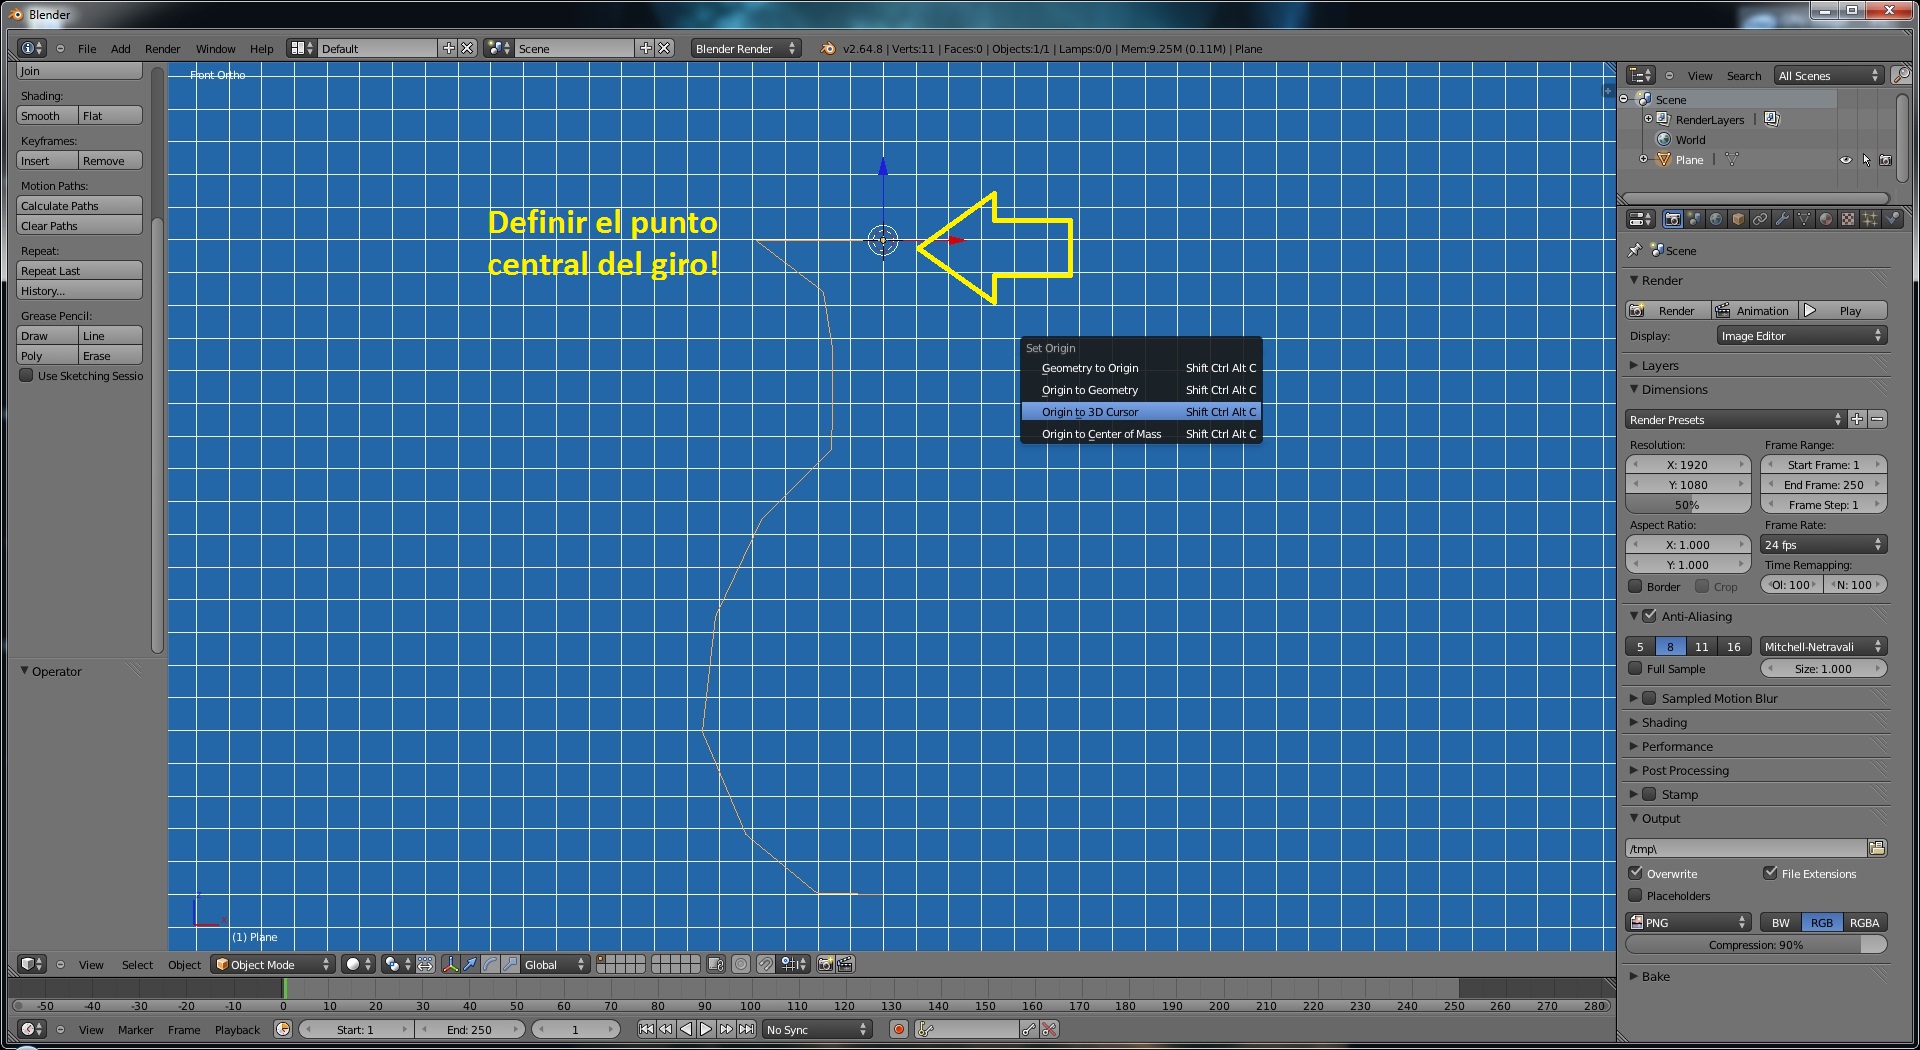The height and width of the screenshot is (1050, 1920).
Task: Enable Use Sketching Session checkbox
Action: 27,375
